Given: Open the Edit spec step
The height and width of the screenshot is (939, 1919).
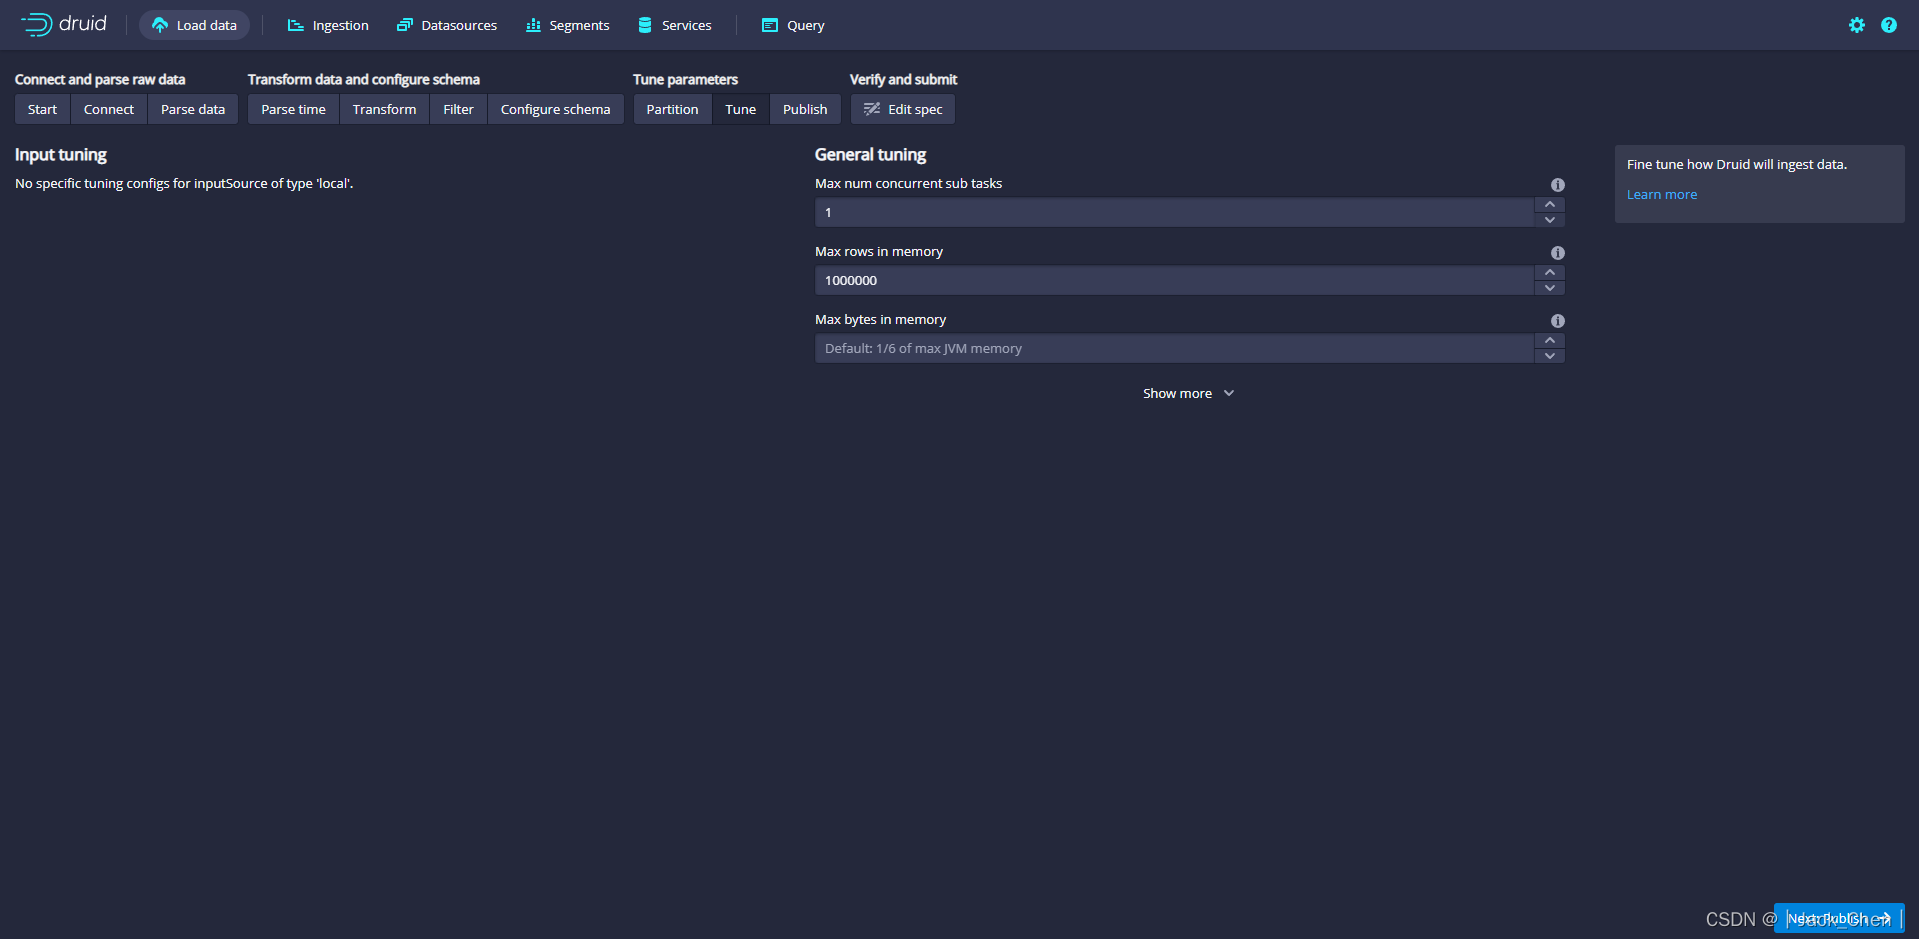Looking at the screenshot, I should [x=903, y=109].
